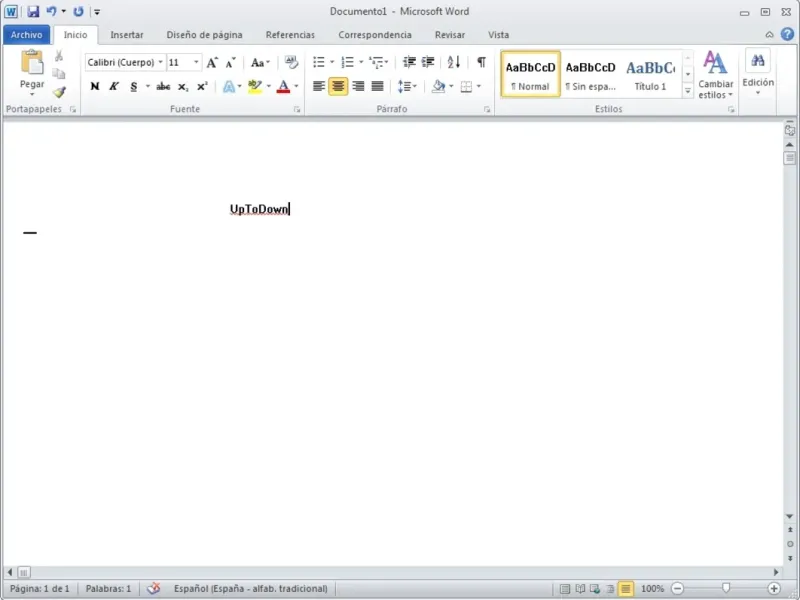The width and height of the screenshot is (800, 600).
Task: Switch to Full Screen Reading view
Action: click(x=580, y=589)
